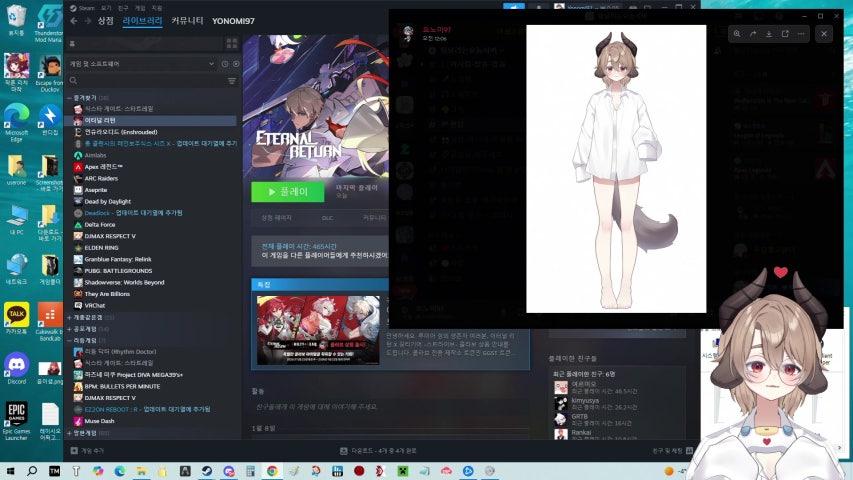The width and height of the screenshot is (853, 480).
Task: Open the games and software dropdown
Action: click(141, 64)
